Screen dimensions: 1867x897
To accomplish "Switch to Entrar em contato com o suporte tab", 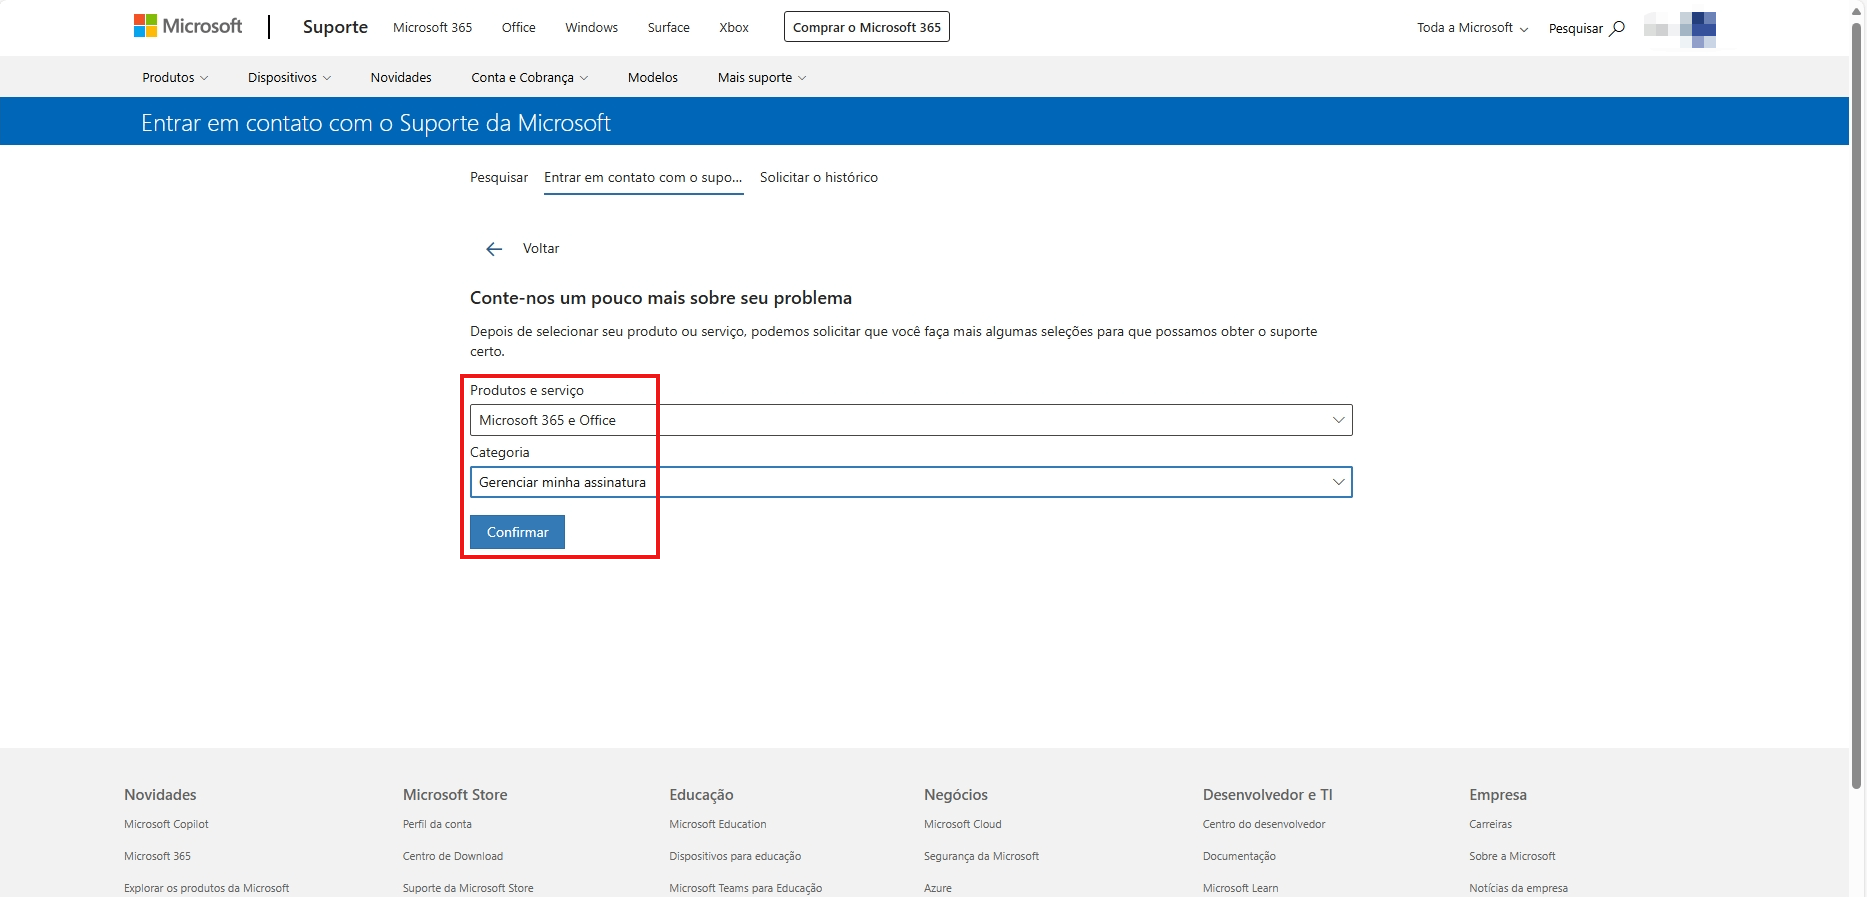I will pyautogui.click(x=643, y=177).
